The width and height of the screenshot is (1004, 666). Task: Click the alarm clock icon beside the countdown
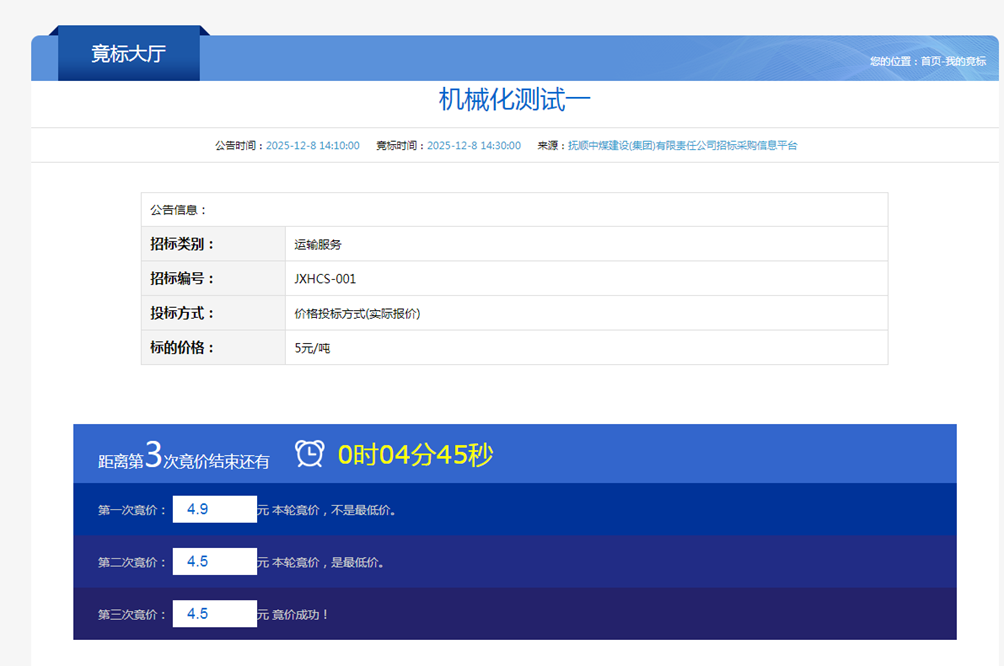click(x=309, y=453)
